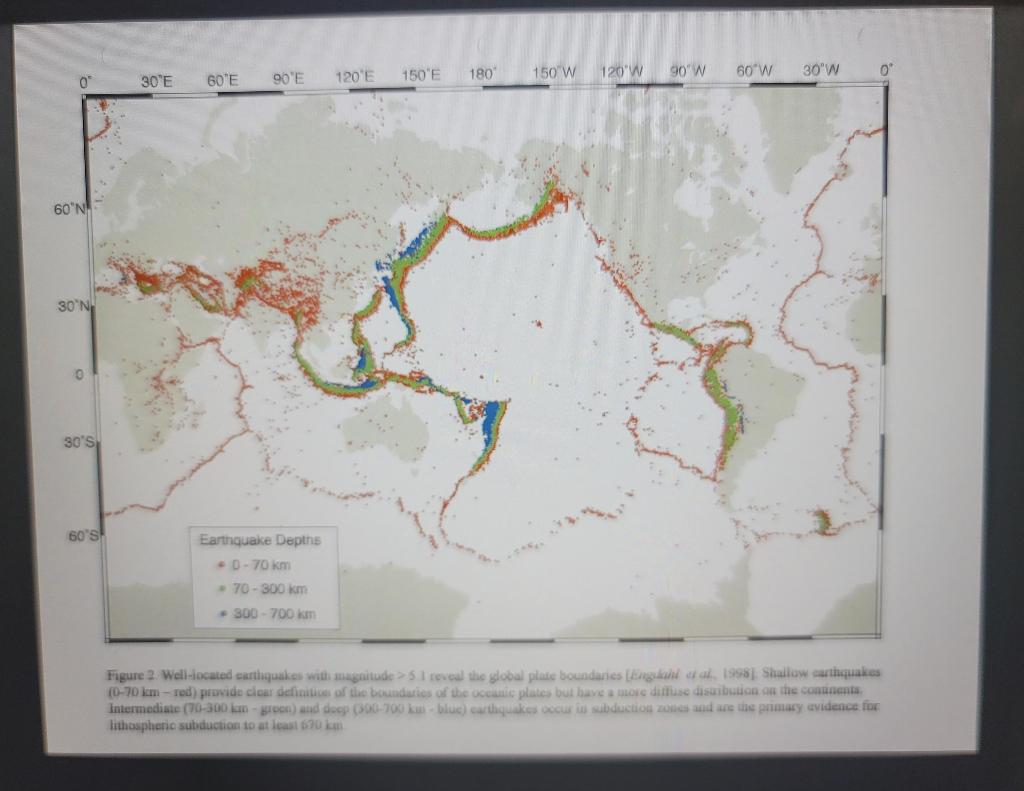Click the 60°E longitude label

pos(222,80)
